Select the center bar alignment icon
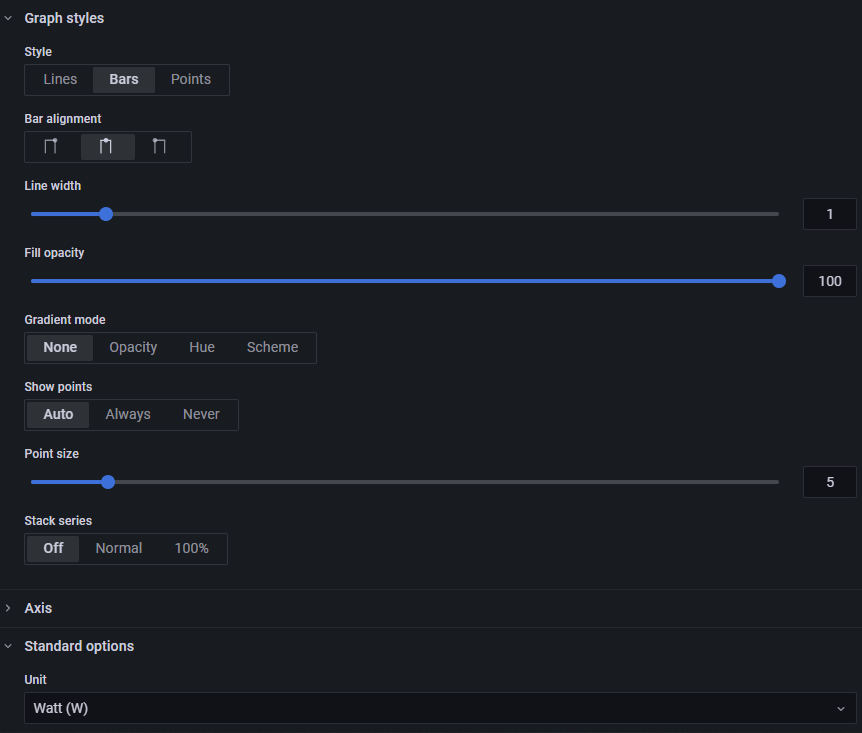This screenshot has width=862, height=733. [x=106, y=147]
